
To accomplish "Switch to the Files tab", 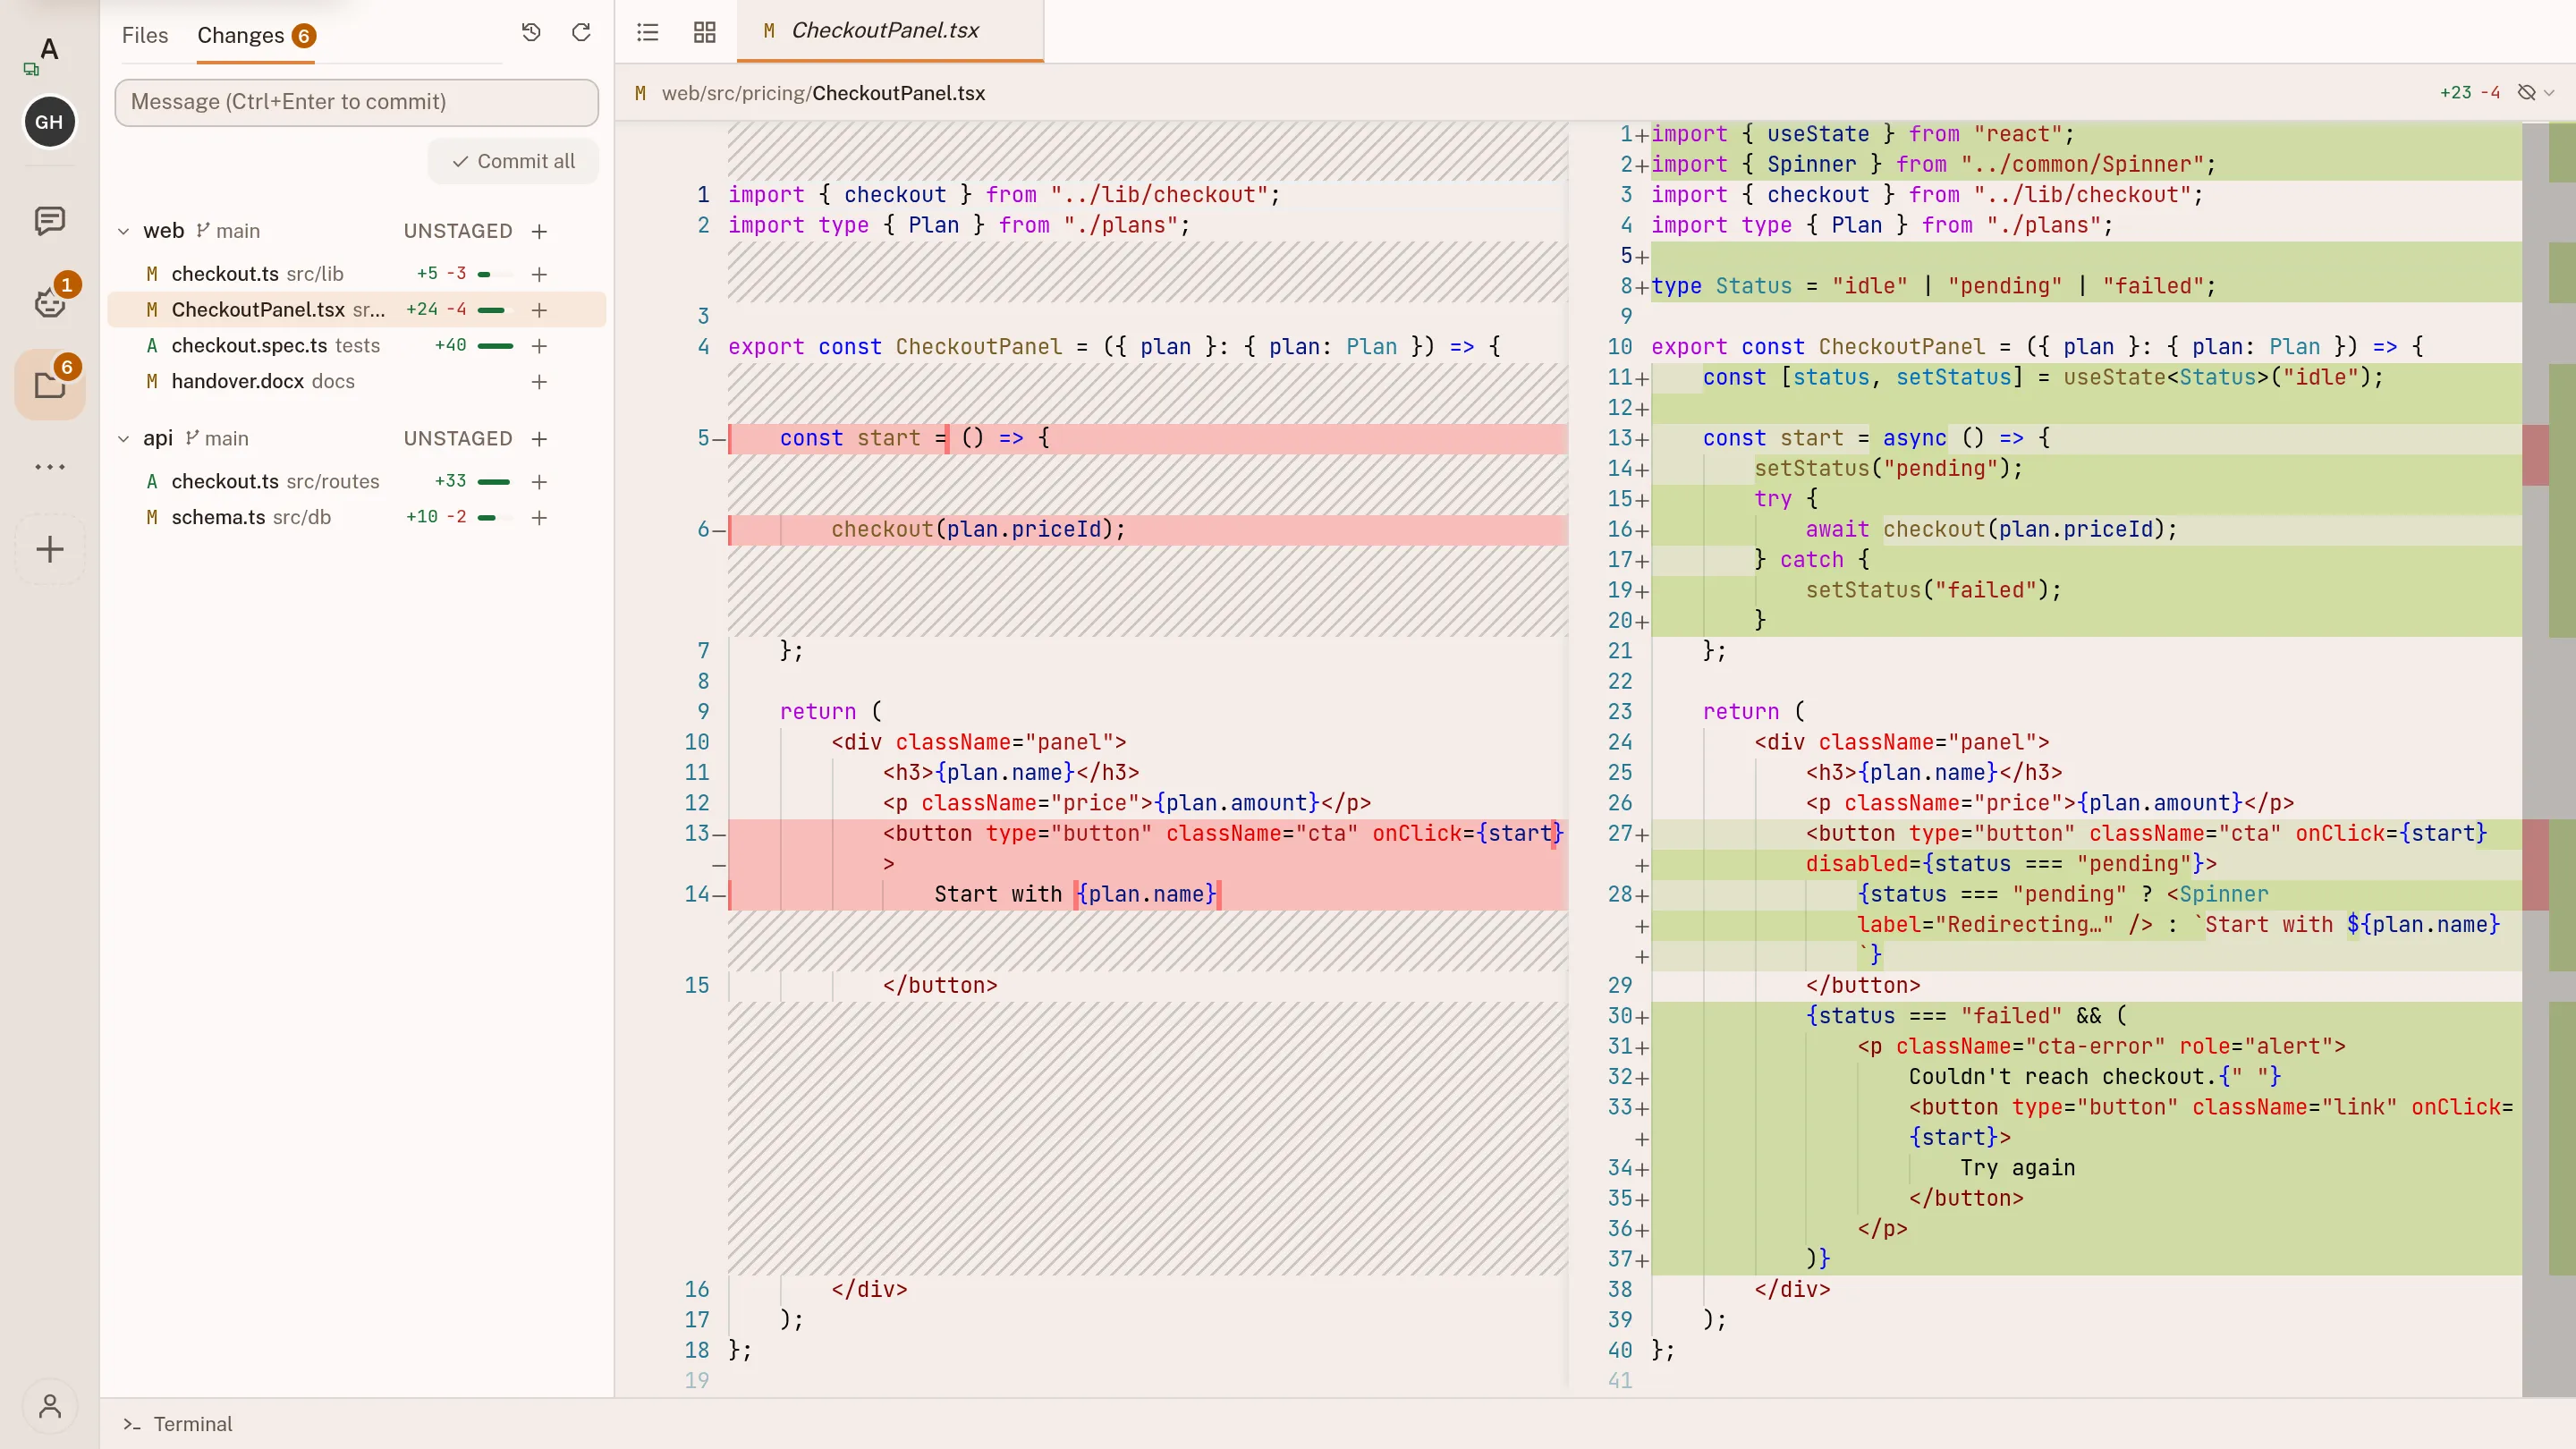I will pyautogui.click(x=145, y=35).
